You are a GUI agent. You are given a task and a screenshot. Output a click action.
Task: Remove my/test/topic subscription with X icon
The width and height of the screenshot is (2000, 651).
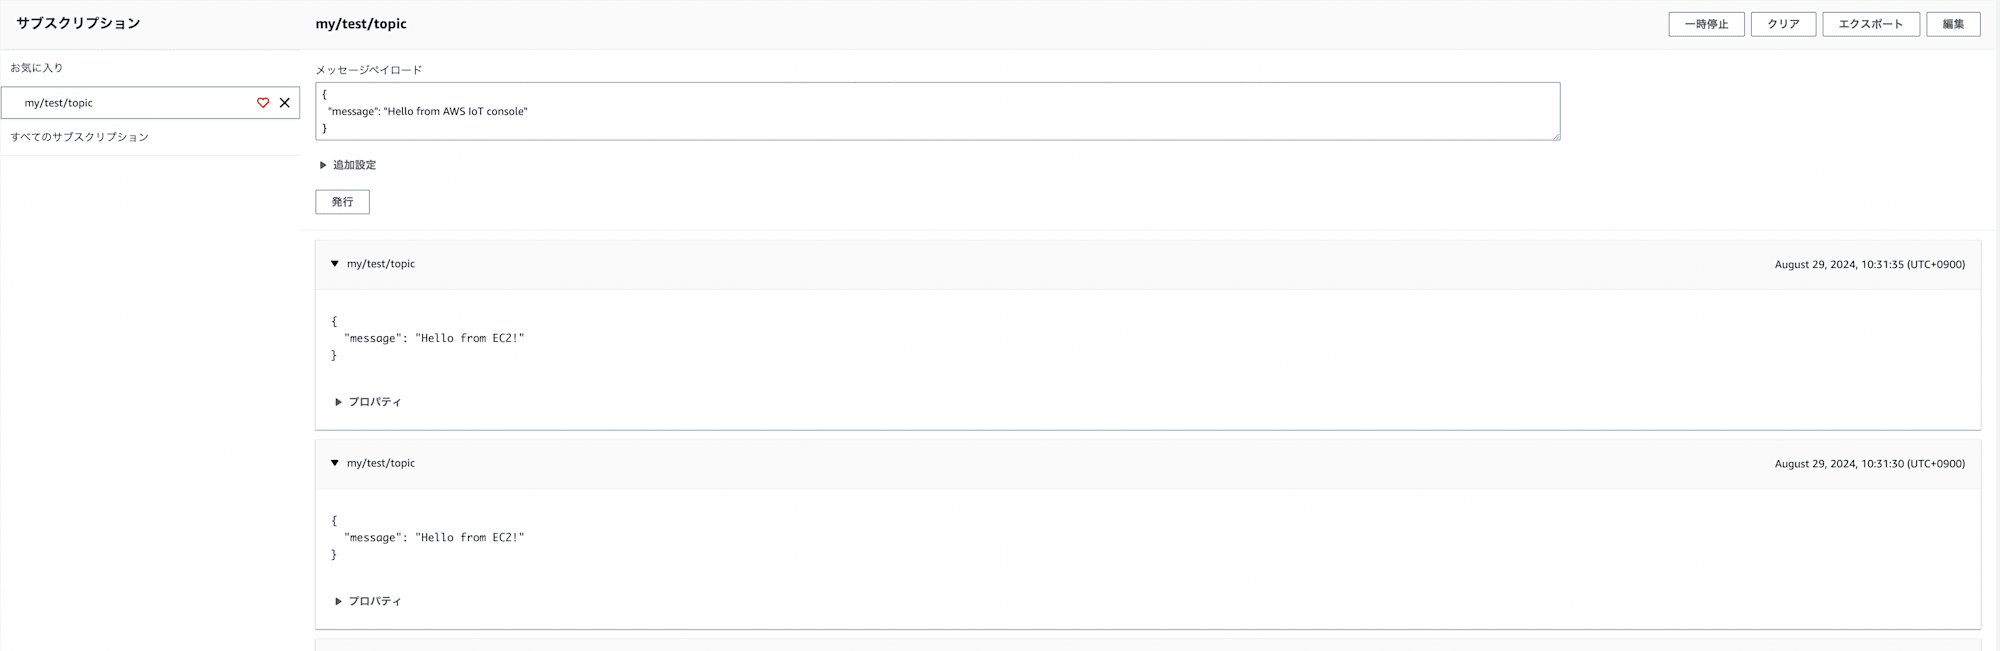tap(285, 103)
